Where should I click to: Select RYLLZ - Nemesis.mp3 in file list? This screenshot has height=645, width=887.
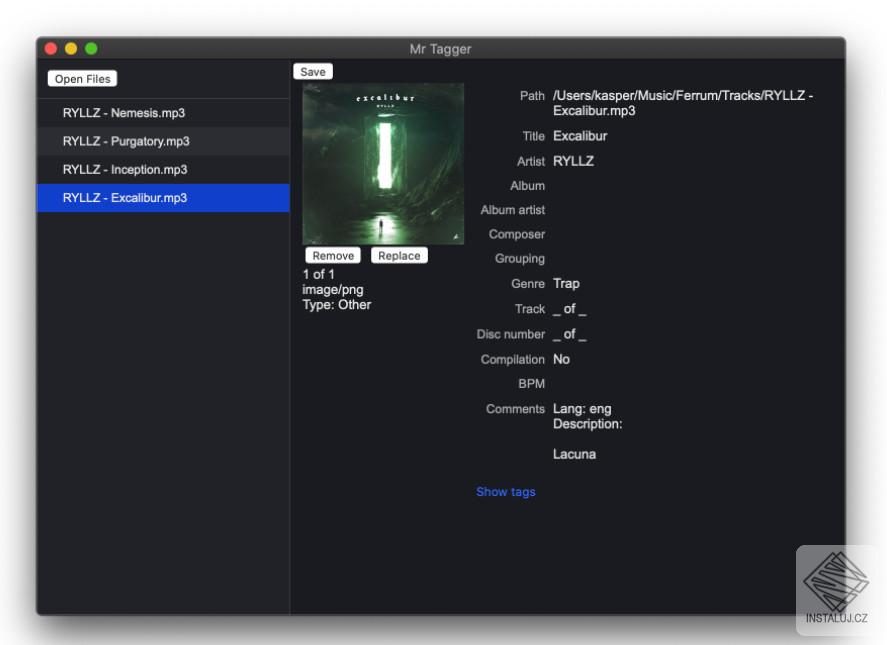point(124,113)
